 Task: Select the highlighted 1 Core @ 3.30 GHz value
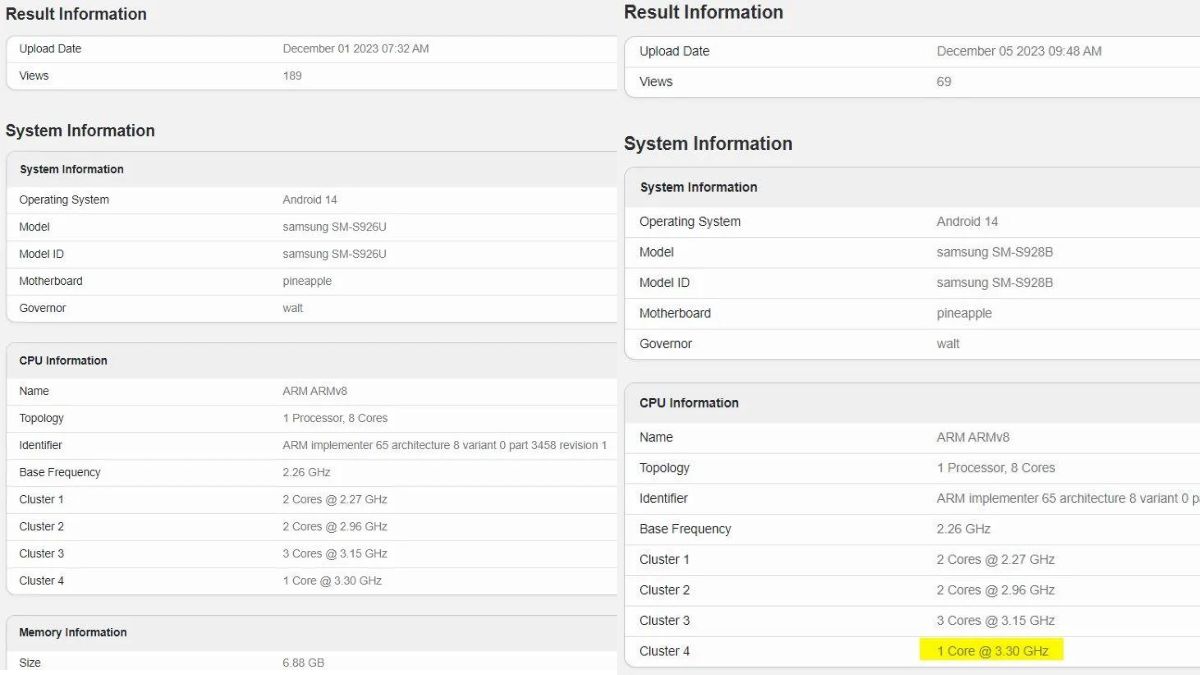(993, 651)
